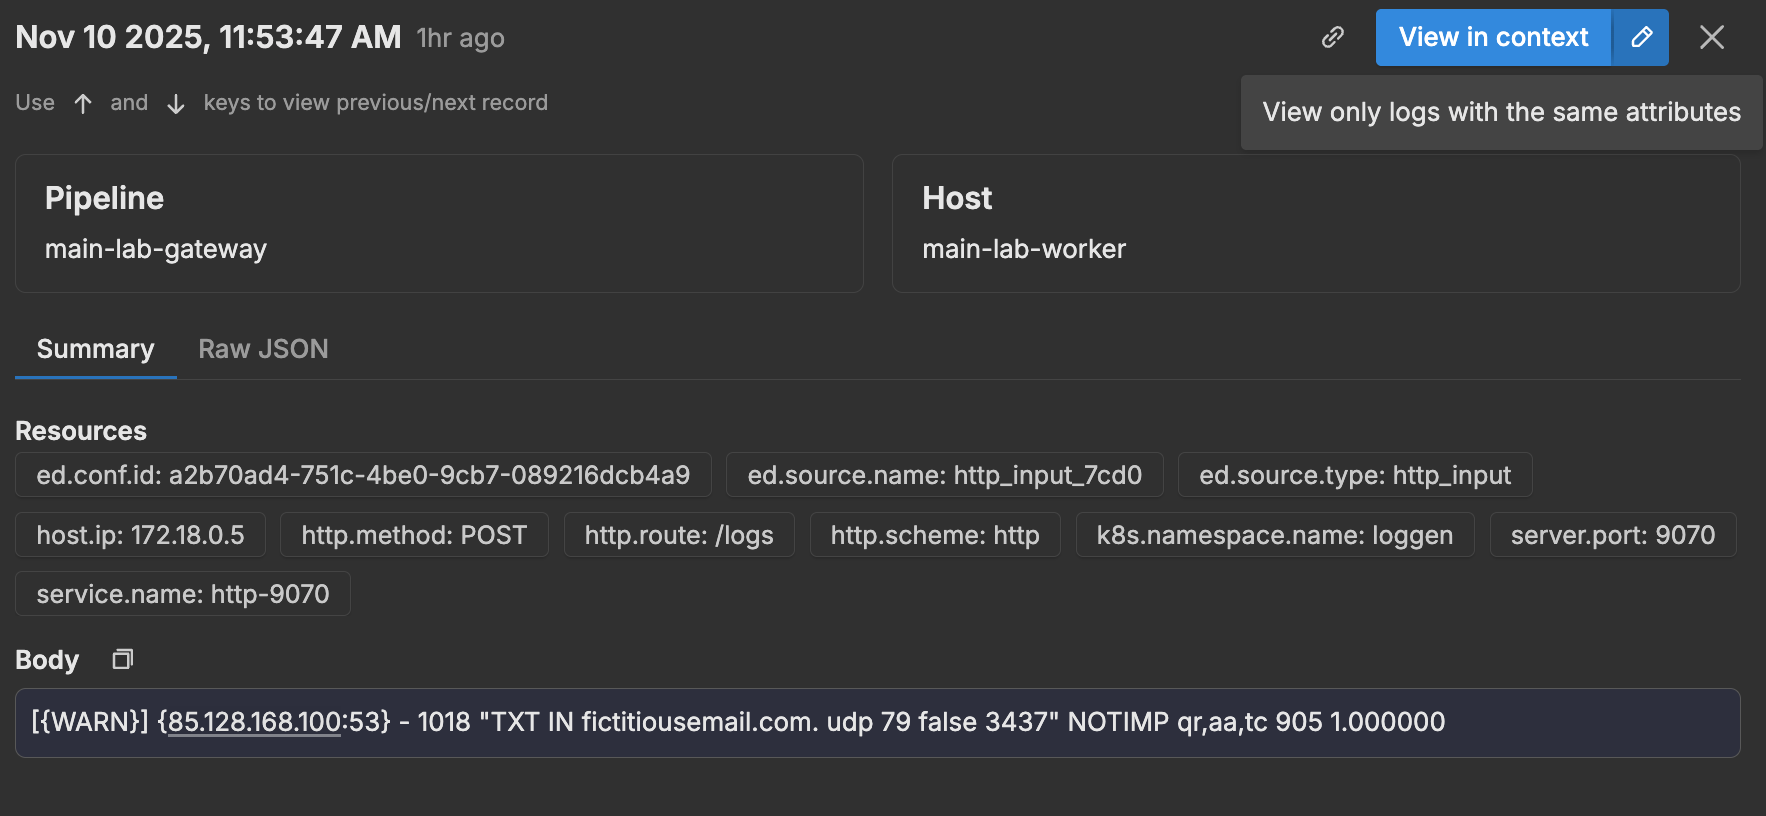This screenshot has width=1766, height=816.
Task: Click the log message body text field
Action: 878,723
